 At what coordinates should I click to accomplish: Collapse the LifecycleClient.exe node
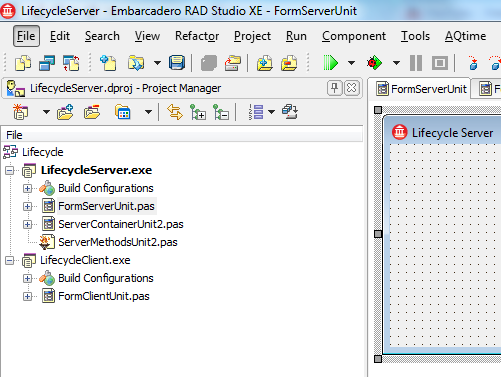point(10,260)
